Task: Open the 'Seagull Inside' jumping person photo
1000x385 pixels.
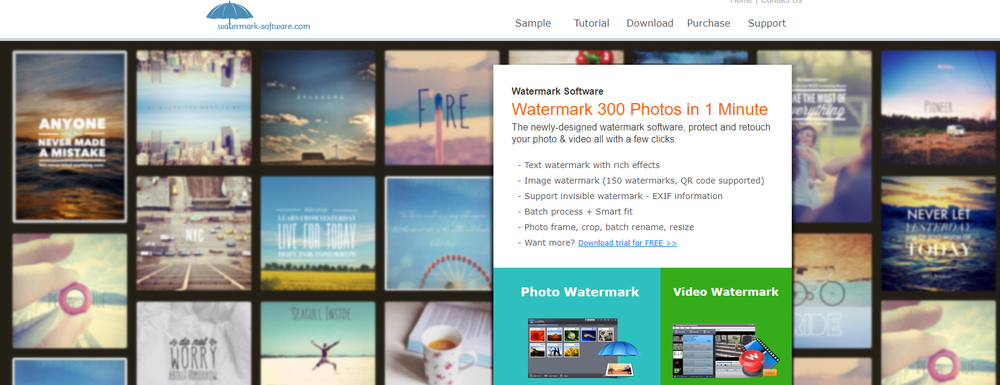Action: (318, 343)
